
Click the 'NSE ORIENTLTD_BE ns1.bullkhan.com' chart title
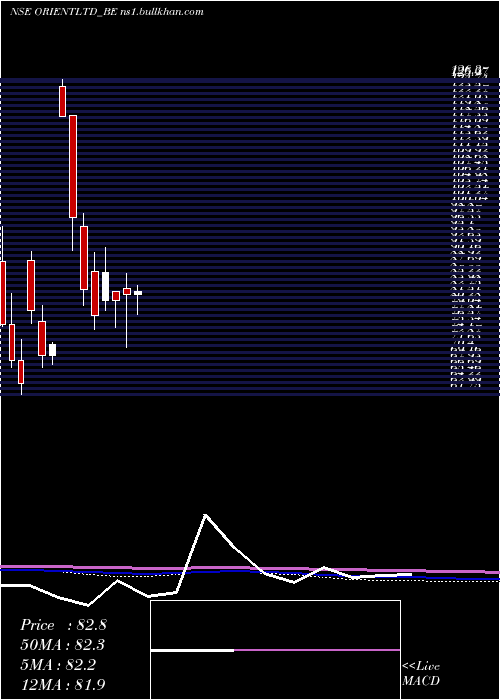(106, 12)
